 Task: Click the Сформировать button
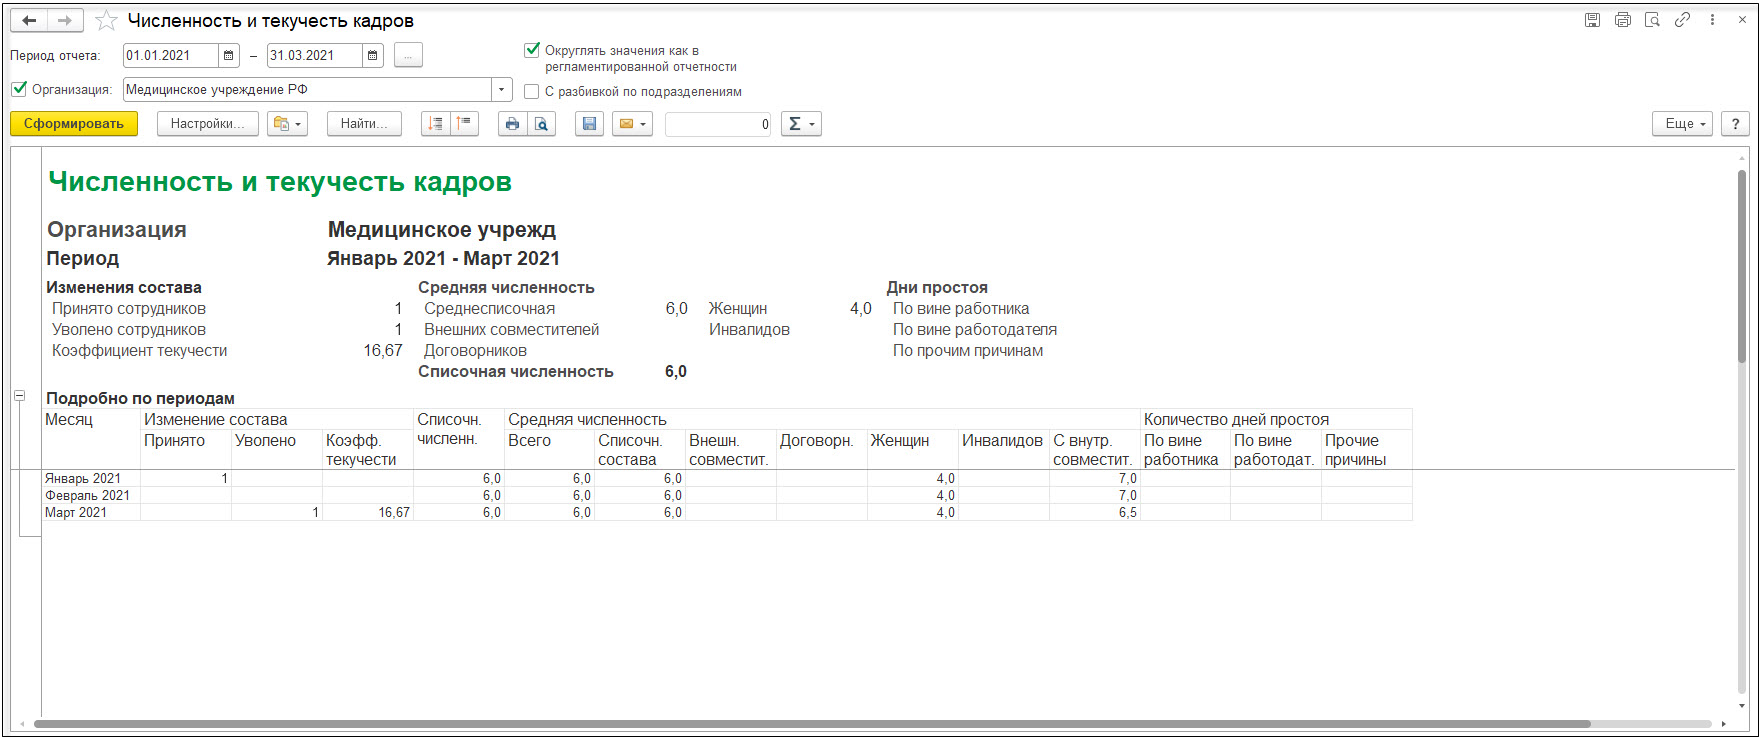tap(74, 124)
